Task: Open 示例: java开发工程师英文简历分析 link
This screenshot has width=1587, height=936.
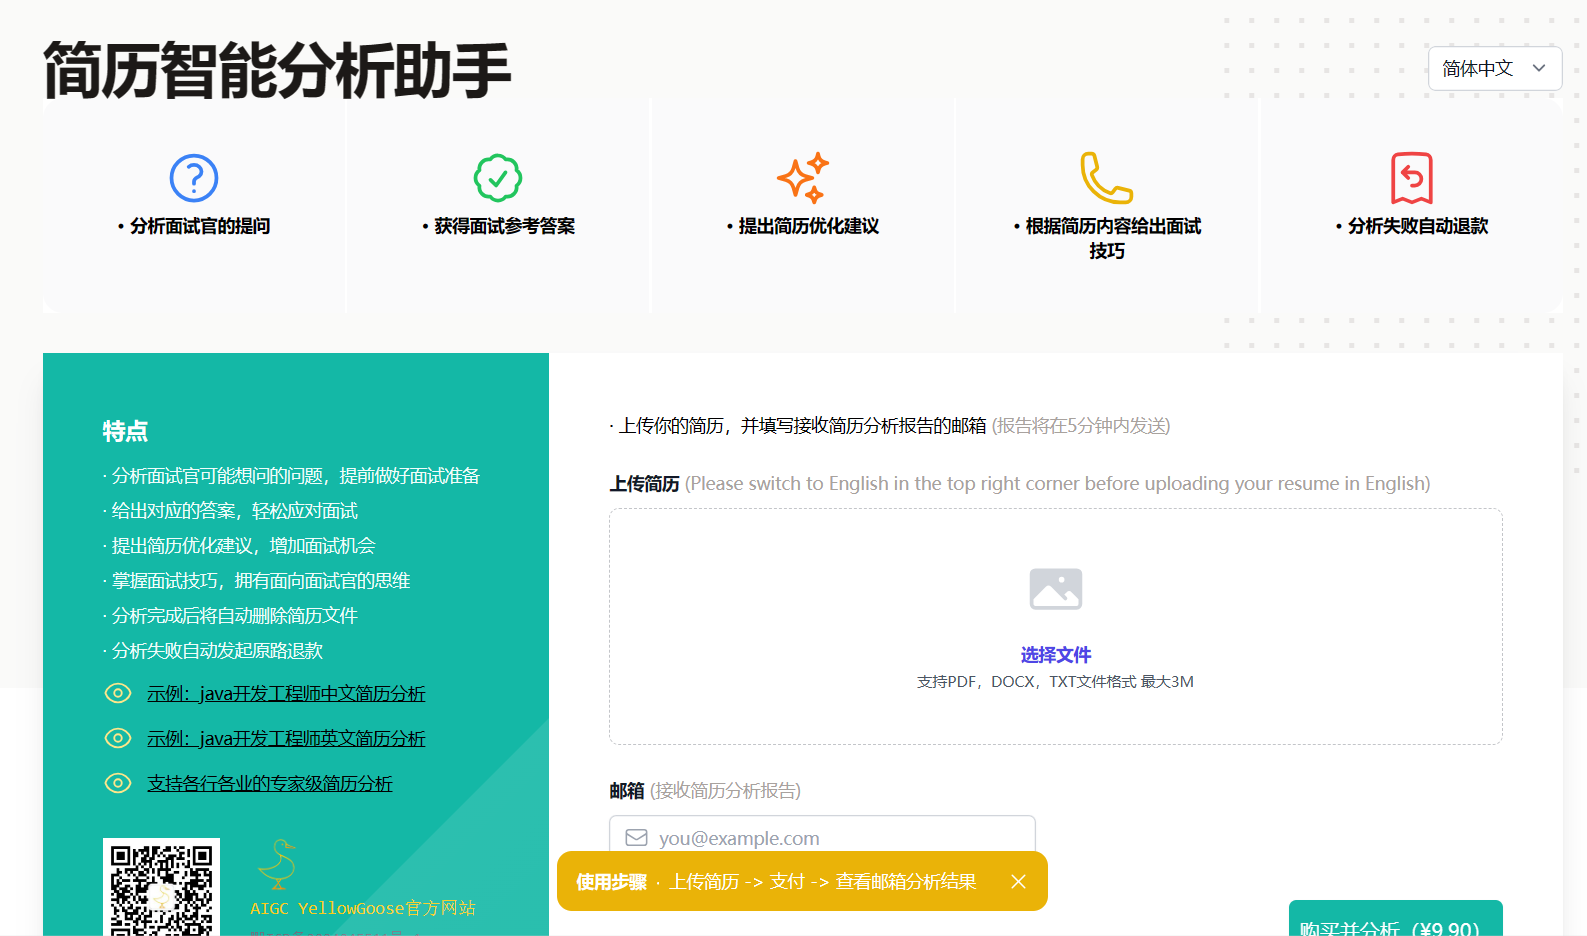Action: [x=286, y=738]
